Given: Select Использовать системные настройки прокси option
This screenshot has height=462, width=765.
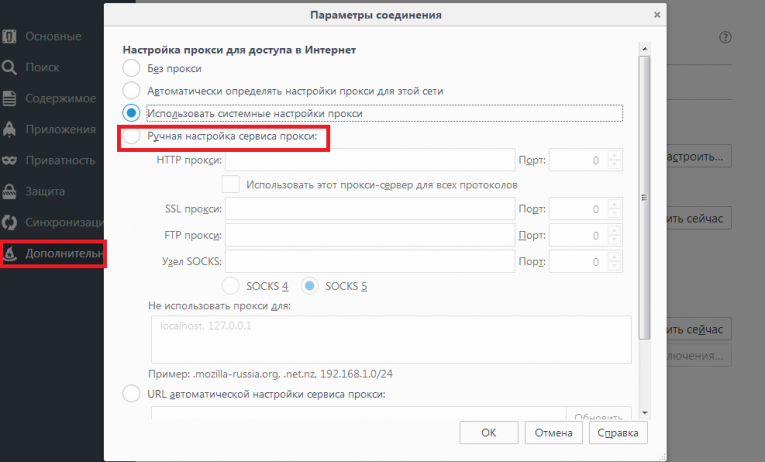Looking at the screenshot, I should tap(131, 113).
